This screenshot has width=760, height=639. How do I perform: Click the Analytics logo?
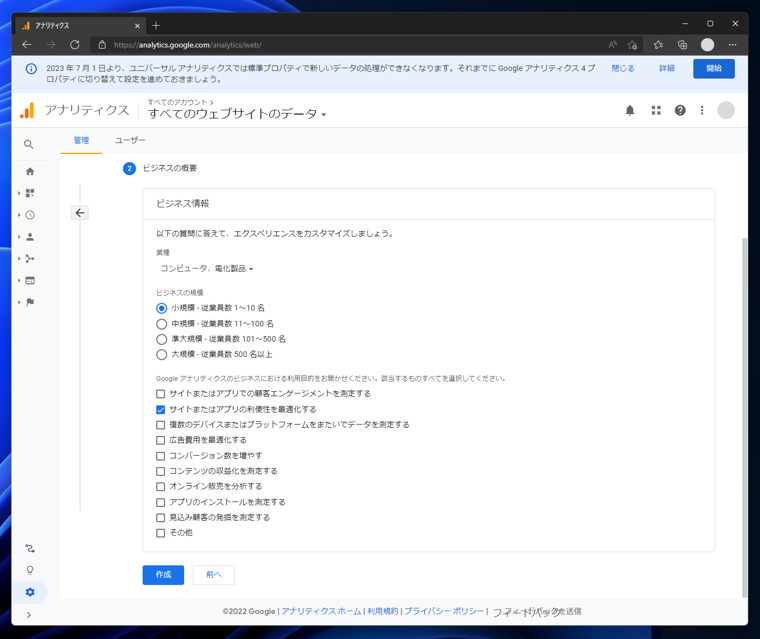[x=27, y=111]
